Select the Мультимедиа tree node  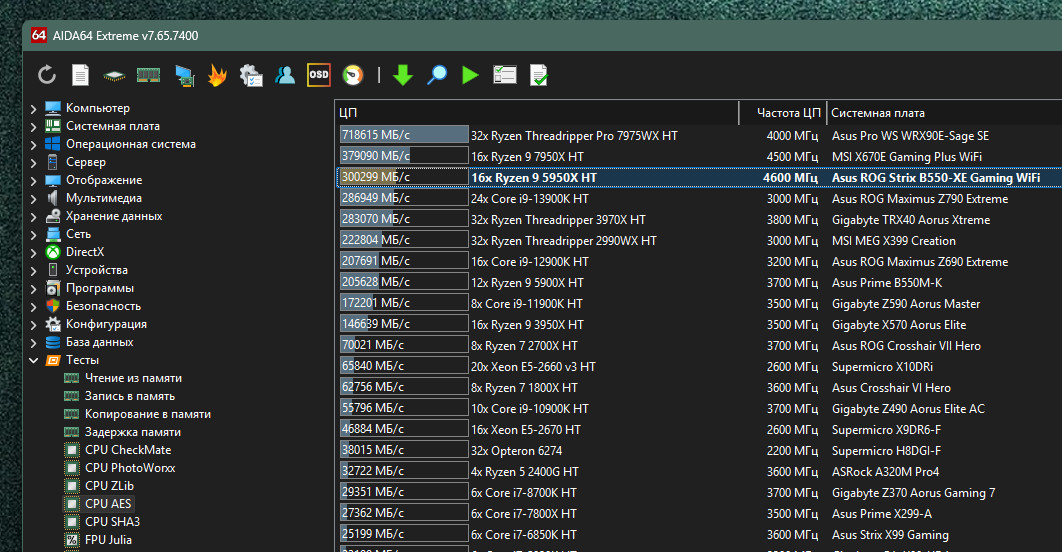pos(104,198)
